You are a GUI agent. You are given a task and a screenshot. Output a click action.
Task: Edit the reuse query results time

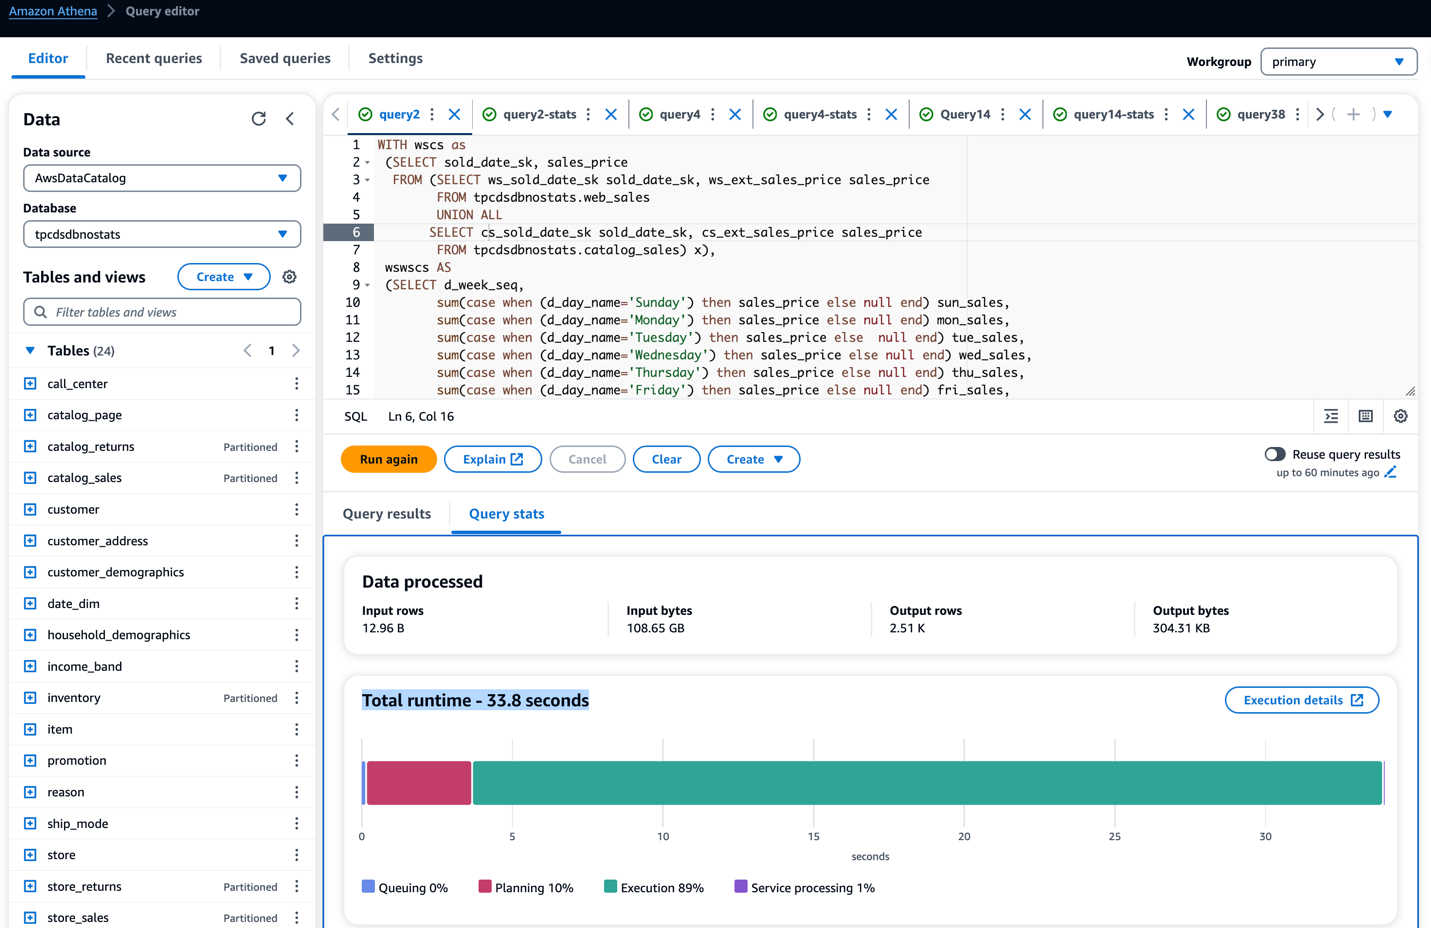[1390, 473]
